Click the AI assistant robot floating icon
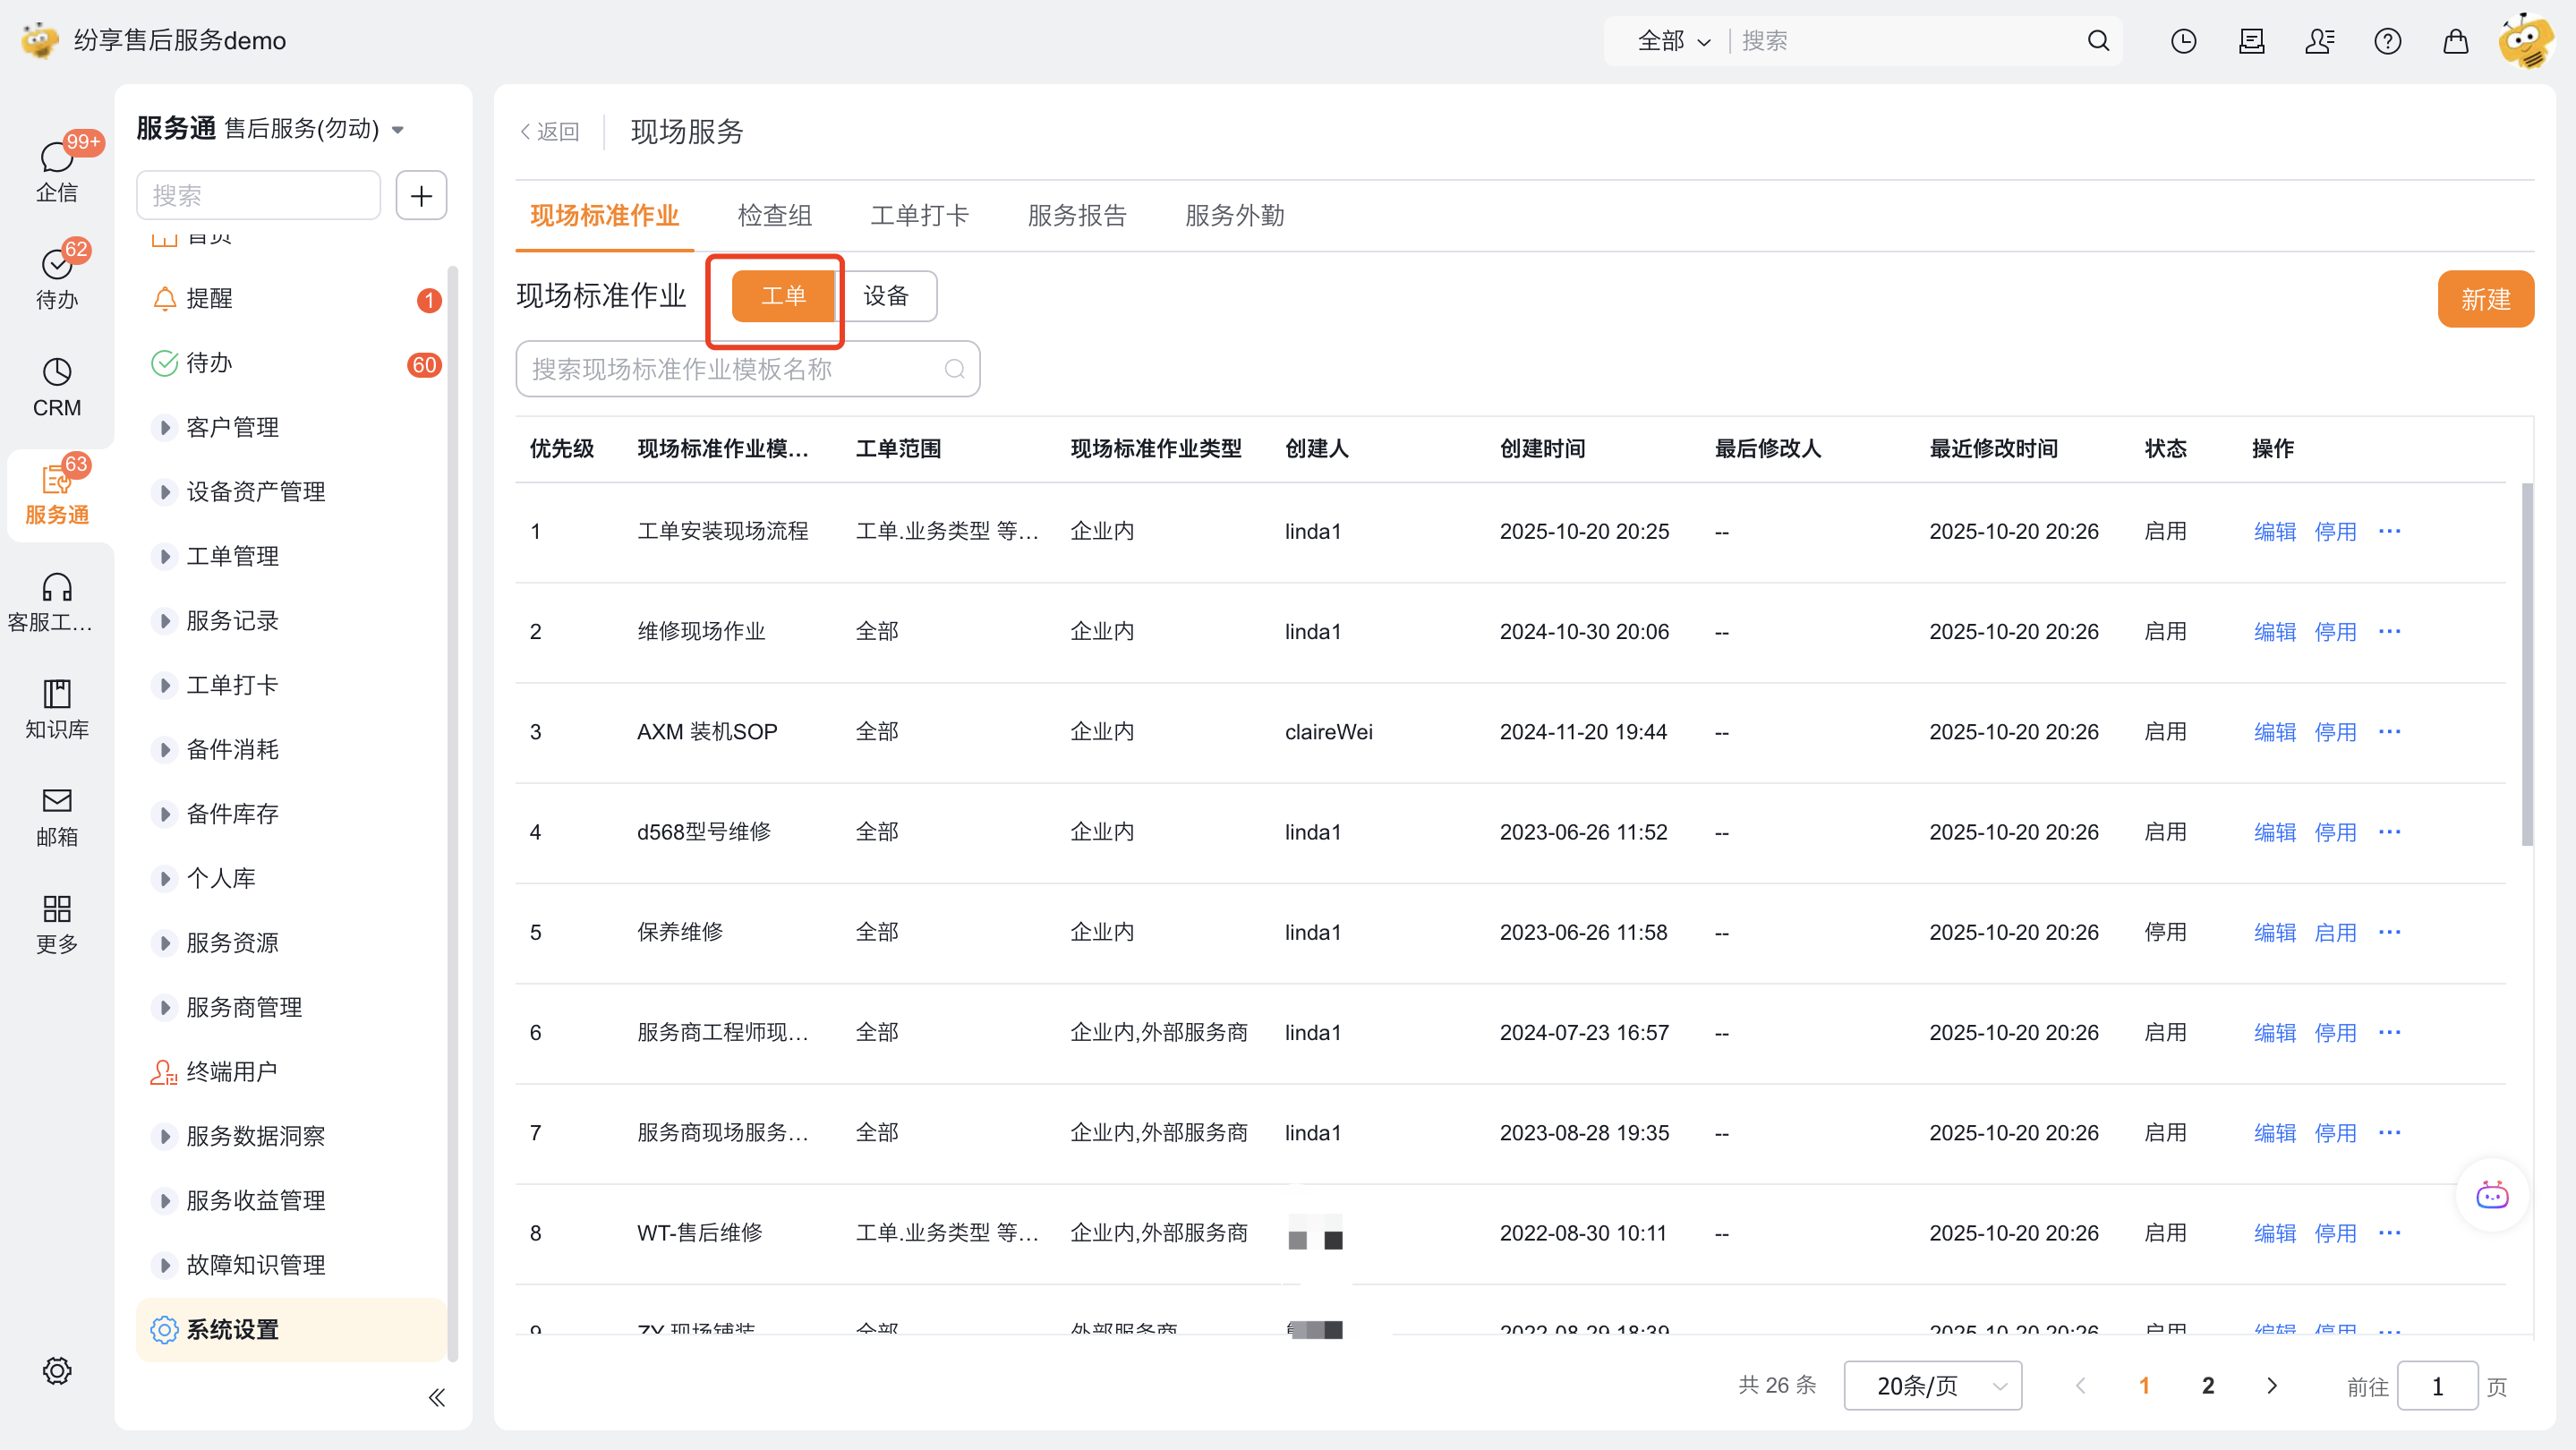 click(2491, 1195)
